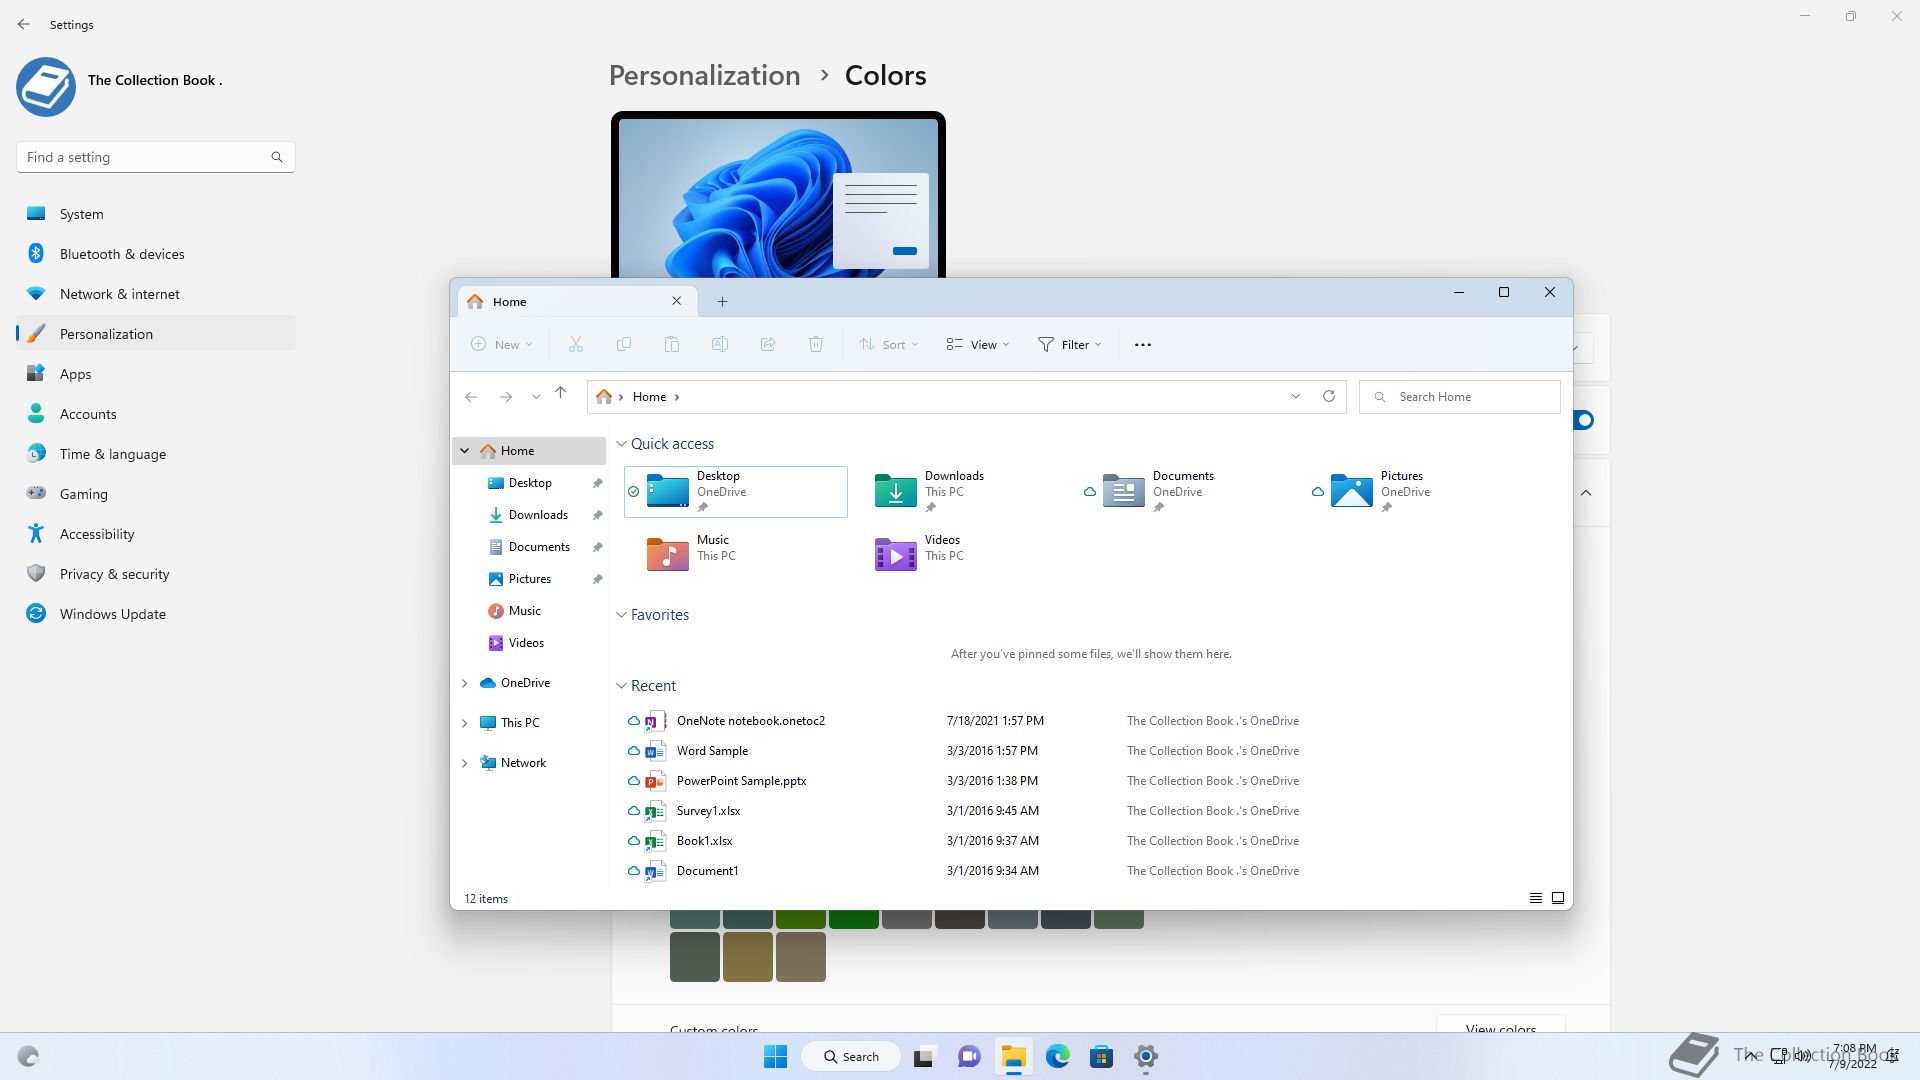The width and height of the screenshot is (1920, 1080).
Task: Click the Search Home input field
Action: (1460, 397)
